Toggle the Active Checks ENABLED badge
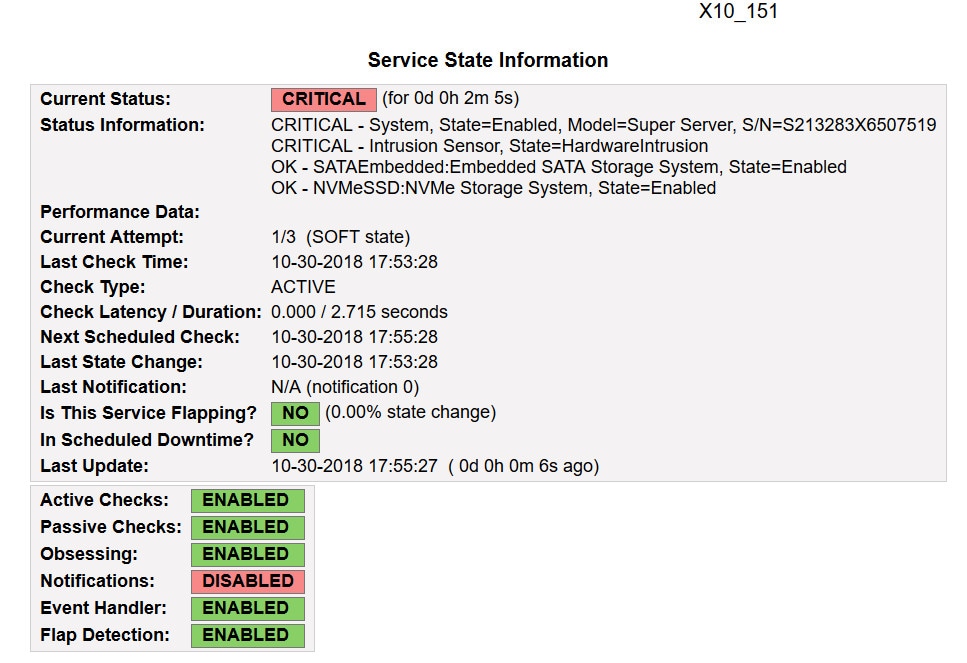Image resolution: width=967 pixels, height=663 pixels. [247, 500]
